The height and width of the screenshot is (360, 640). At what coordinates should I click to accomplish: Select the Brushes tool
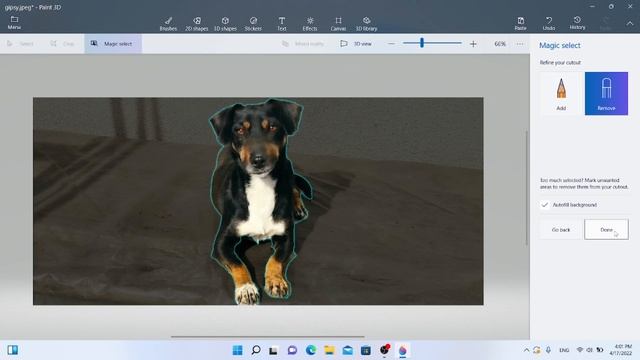[x=168, y=24]
